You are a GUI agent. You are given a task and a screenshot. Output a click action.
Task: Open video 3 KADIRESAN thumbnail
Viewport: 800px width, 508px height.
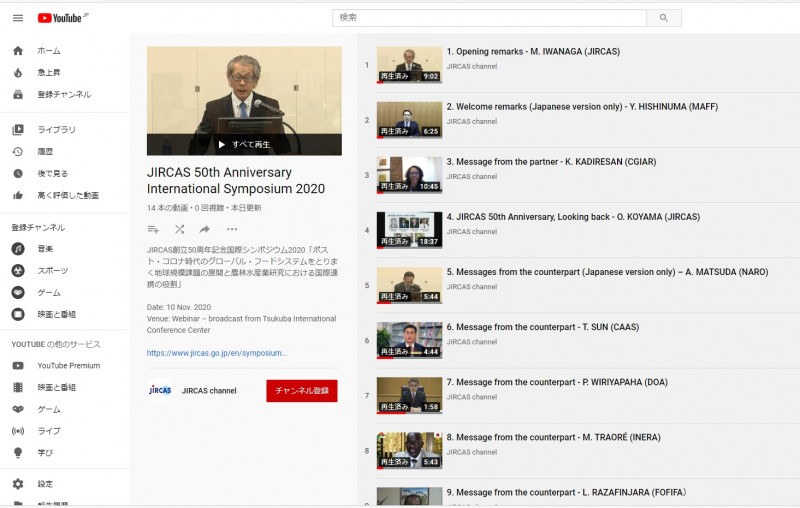coord(409,175)
